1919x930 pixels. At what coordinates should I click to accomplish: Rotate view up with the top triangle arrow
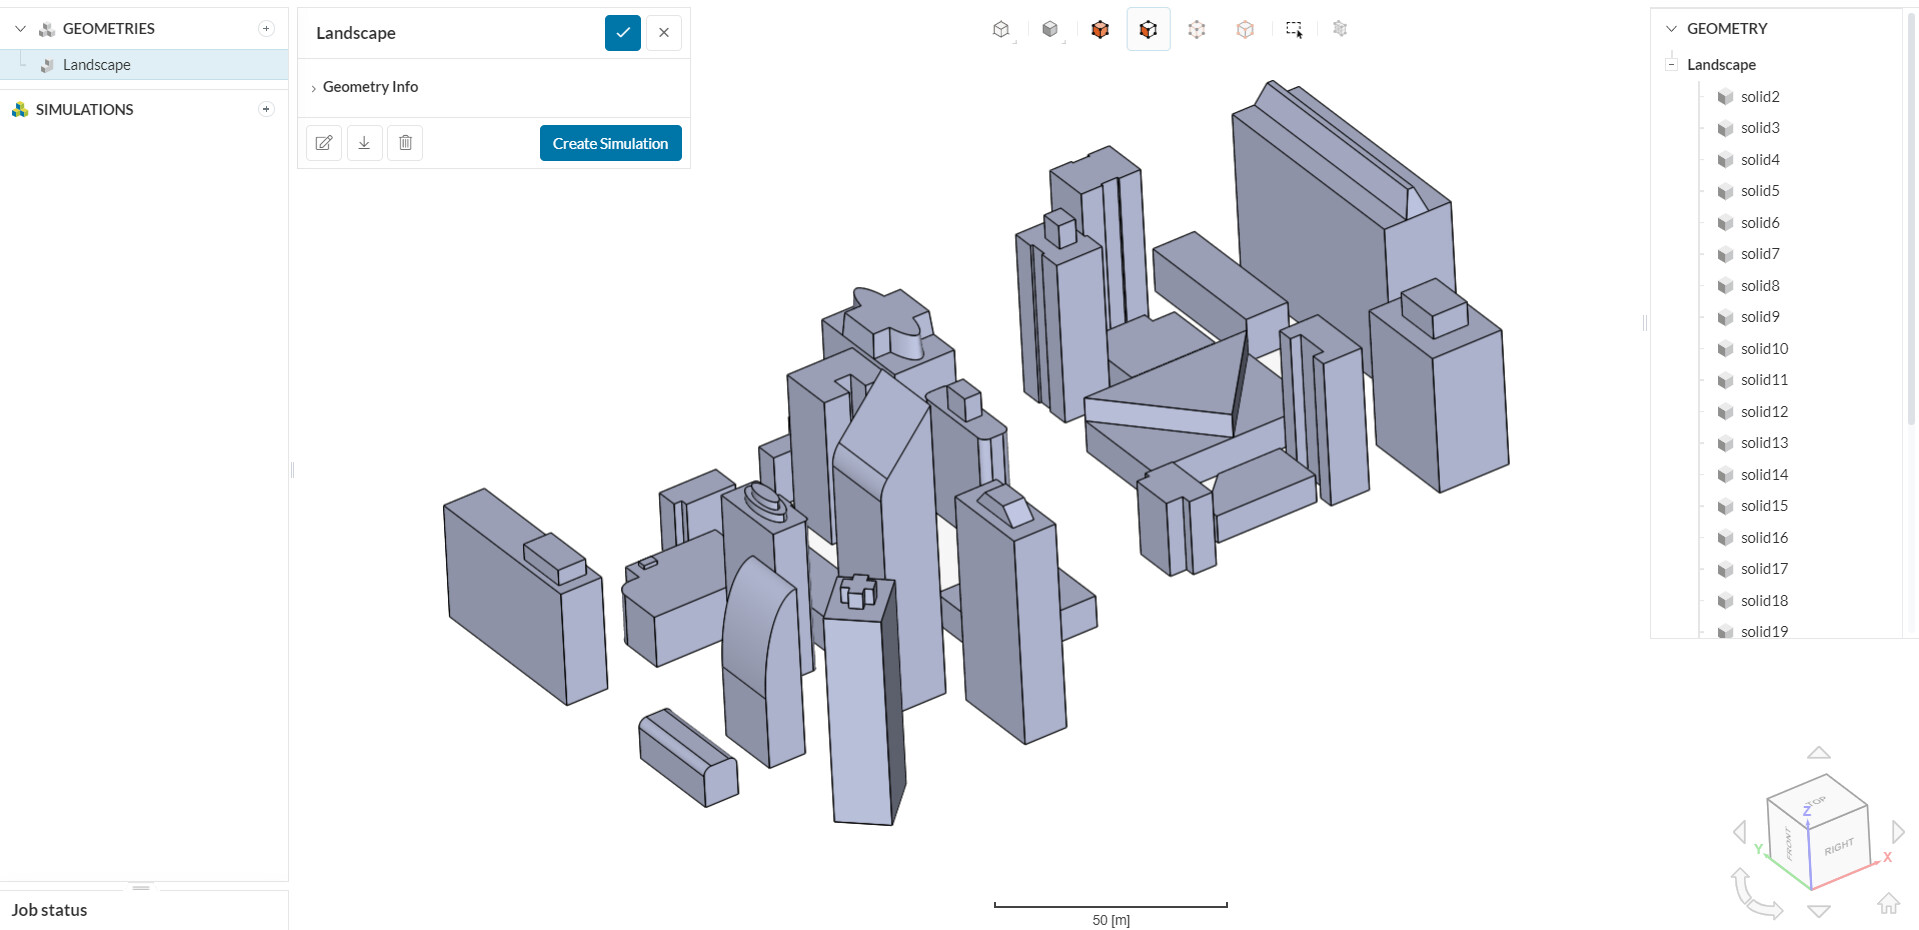1819,752
